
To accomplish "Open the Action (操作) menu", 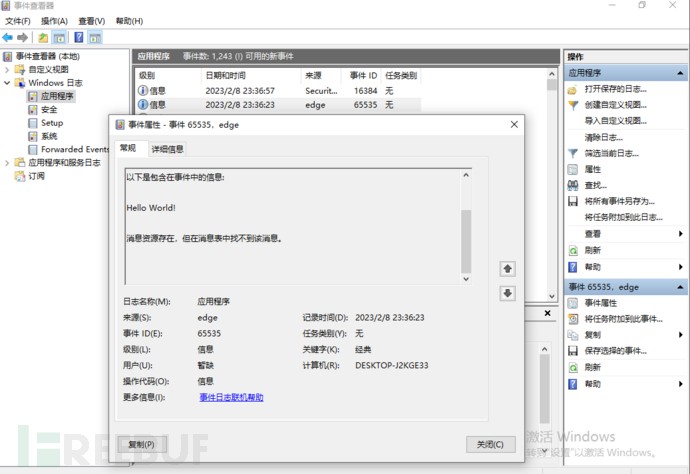I will (54, 21).
